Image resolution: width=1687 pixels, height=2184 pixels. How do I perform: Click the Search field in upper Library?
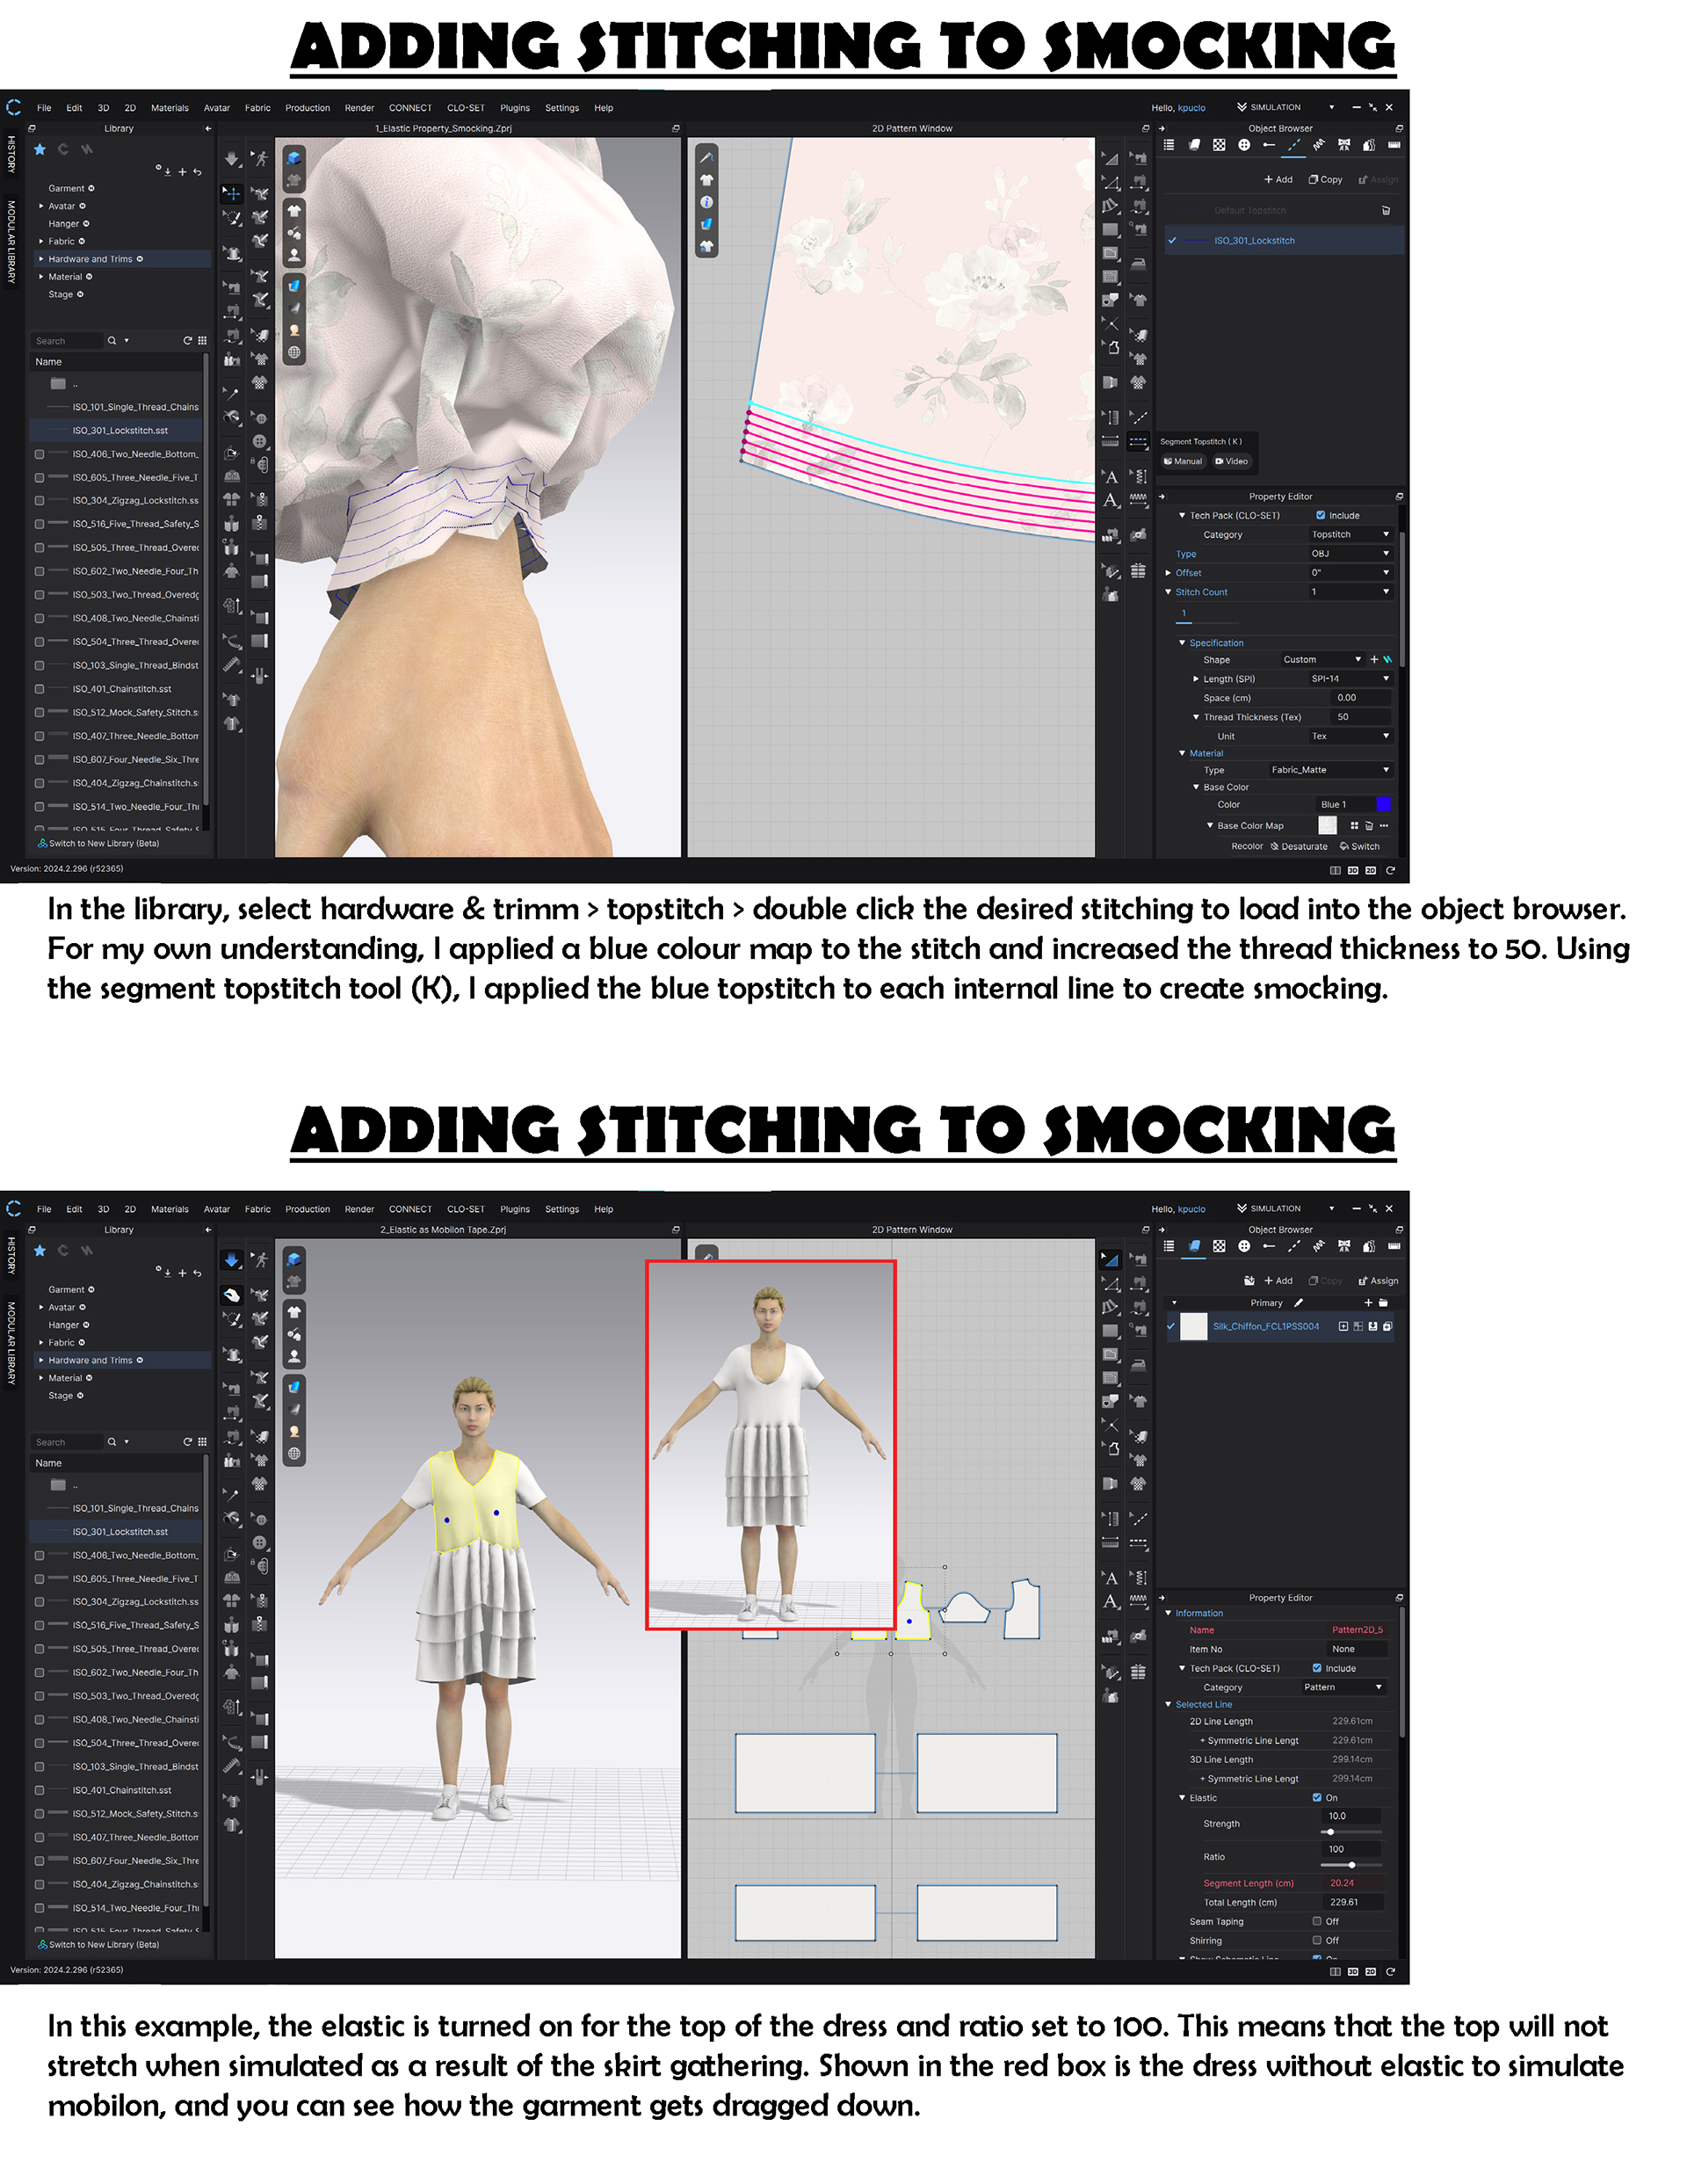click(x=67, y=341)
